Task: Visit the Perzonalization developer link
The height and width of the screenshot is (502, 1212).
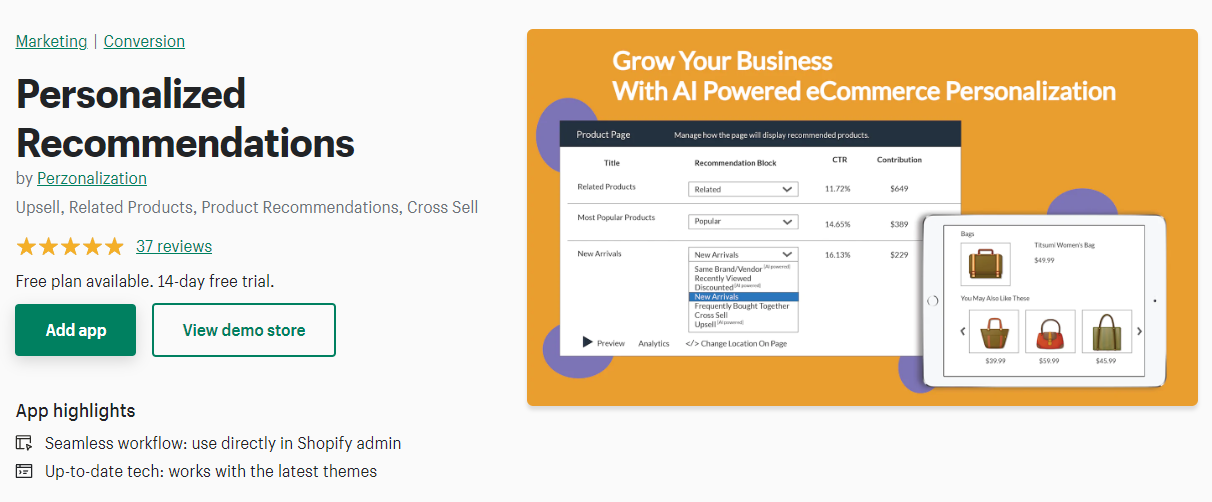Action: [x=92, y=178]
